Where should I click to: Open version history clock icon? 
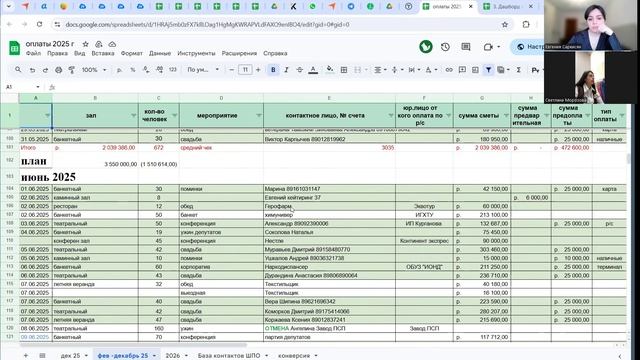click(x=445, y=47)
